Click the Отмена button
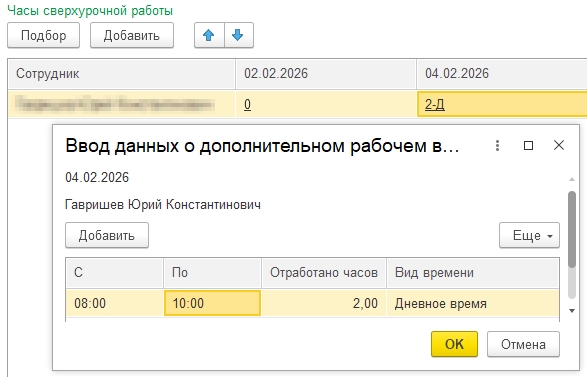 [523, 344]
